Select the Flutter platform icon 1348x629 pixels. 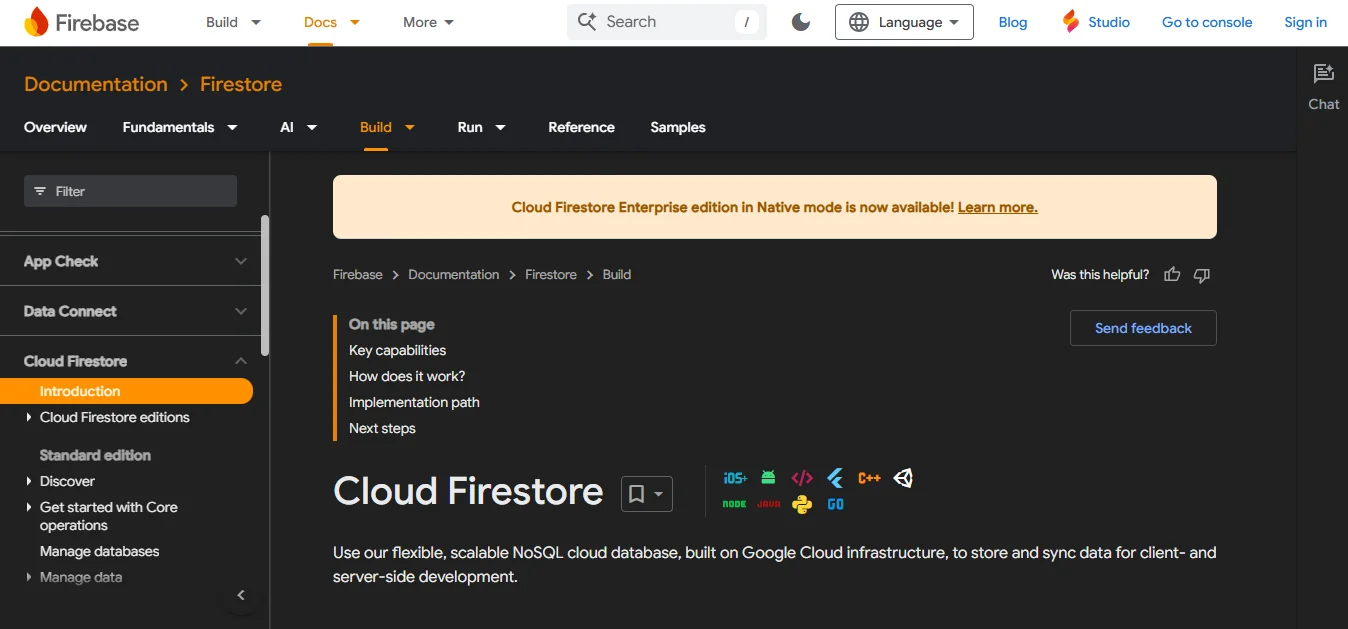pyautogui.click(x=834, y=478)
